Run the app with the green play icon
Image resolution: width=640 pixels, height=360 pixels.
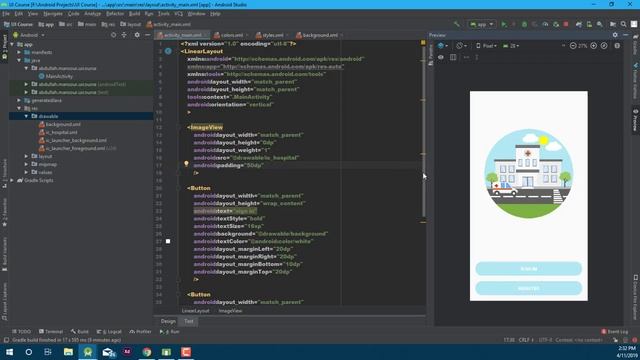[x=504, y=24]
